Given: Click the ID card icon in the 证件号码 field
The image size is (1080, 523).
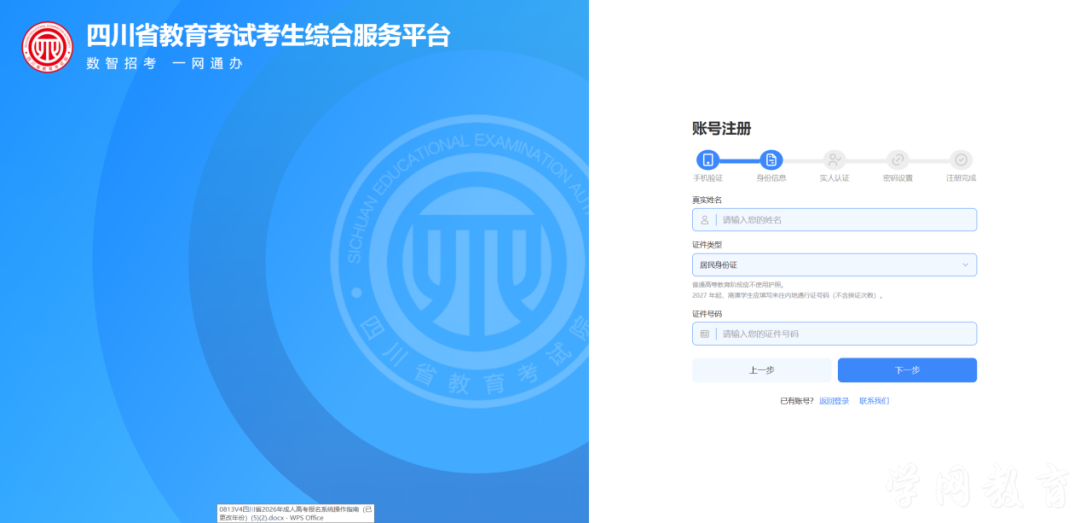Looking at the screenshot, I should click(x=705, y=334).
